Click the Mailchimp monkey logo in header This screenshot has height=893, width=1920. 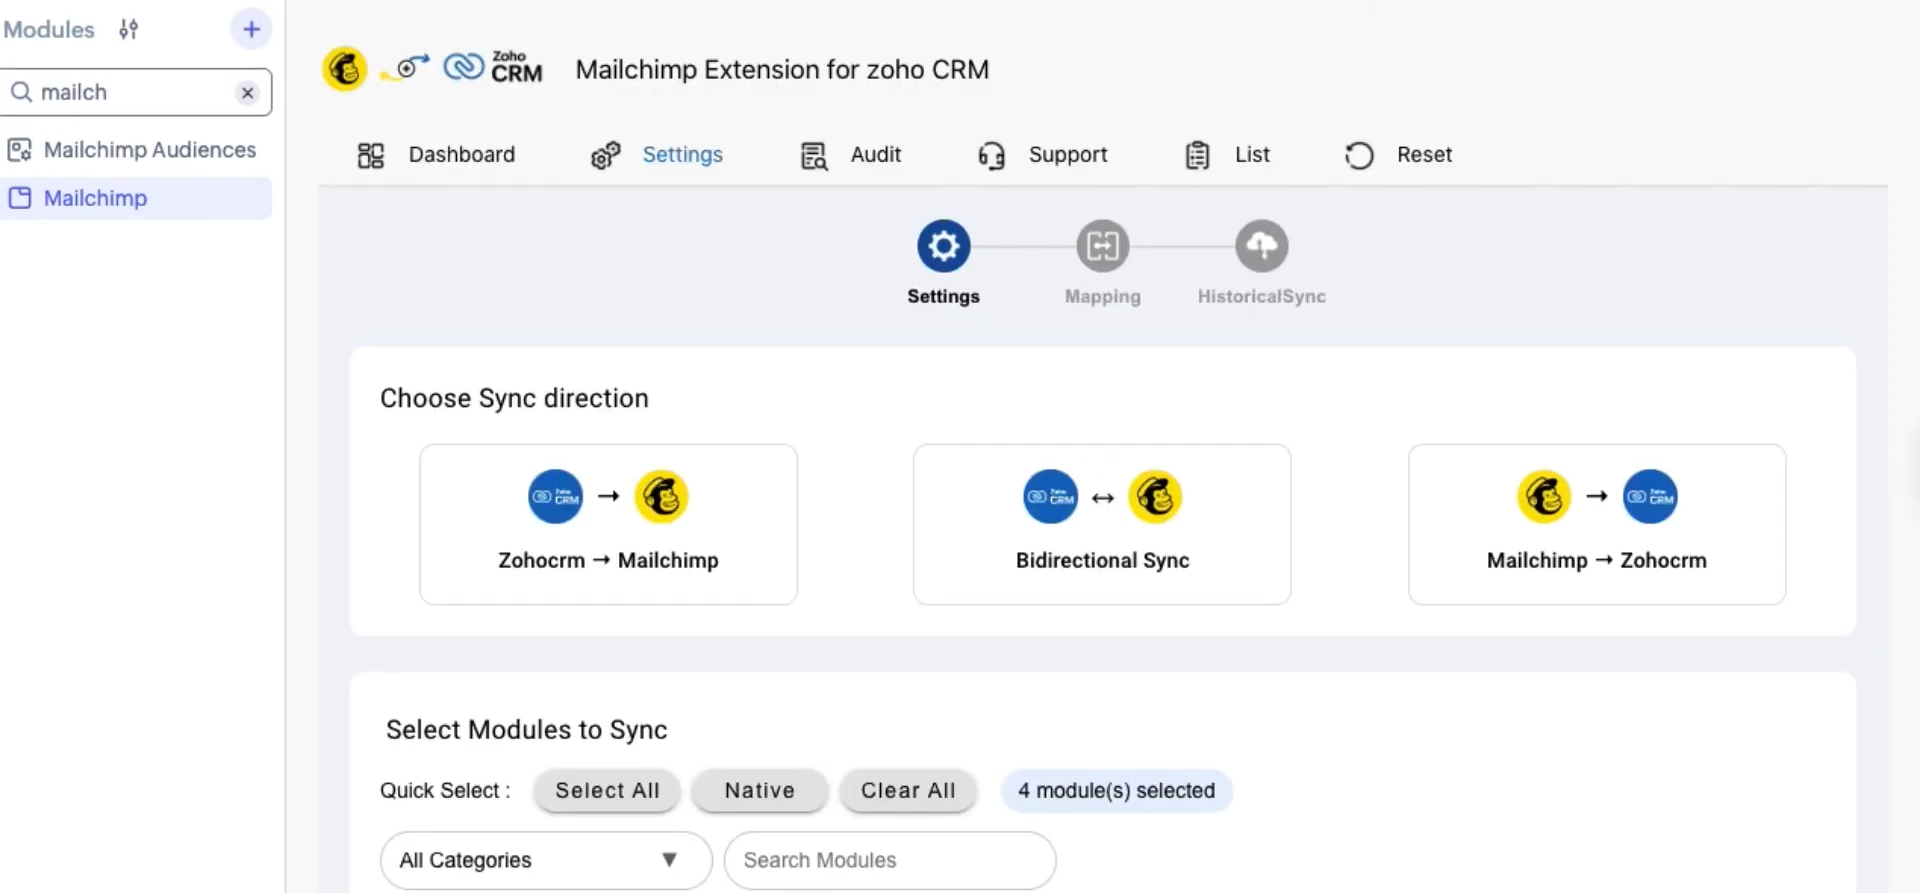(x=344, y=69)
